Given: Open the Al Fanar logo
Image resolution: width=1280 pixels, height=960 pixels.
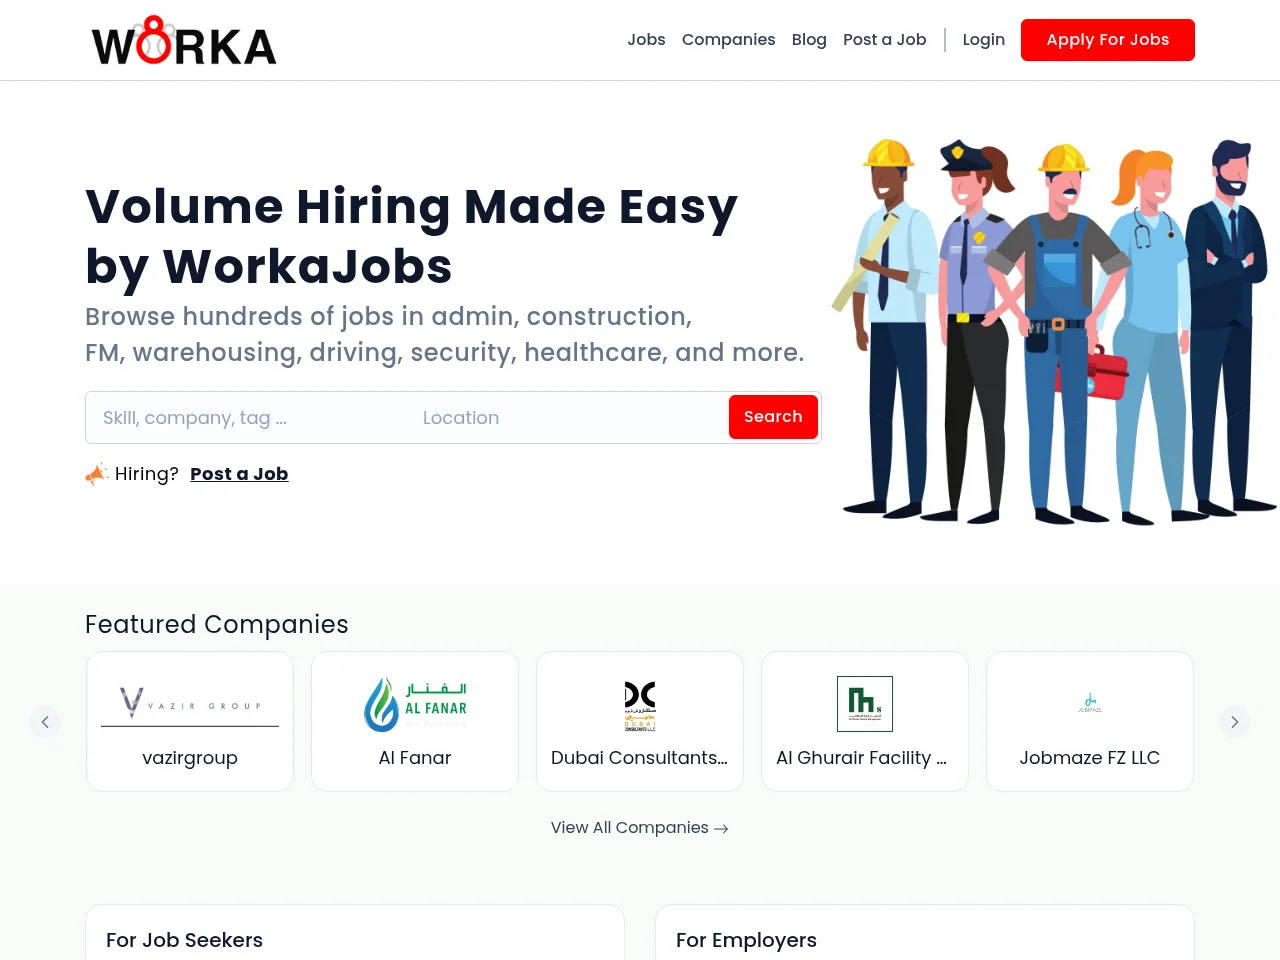Looking at the screenshot, I should [x=415, y=704].
